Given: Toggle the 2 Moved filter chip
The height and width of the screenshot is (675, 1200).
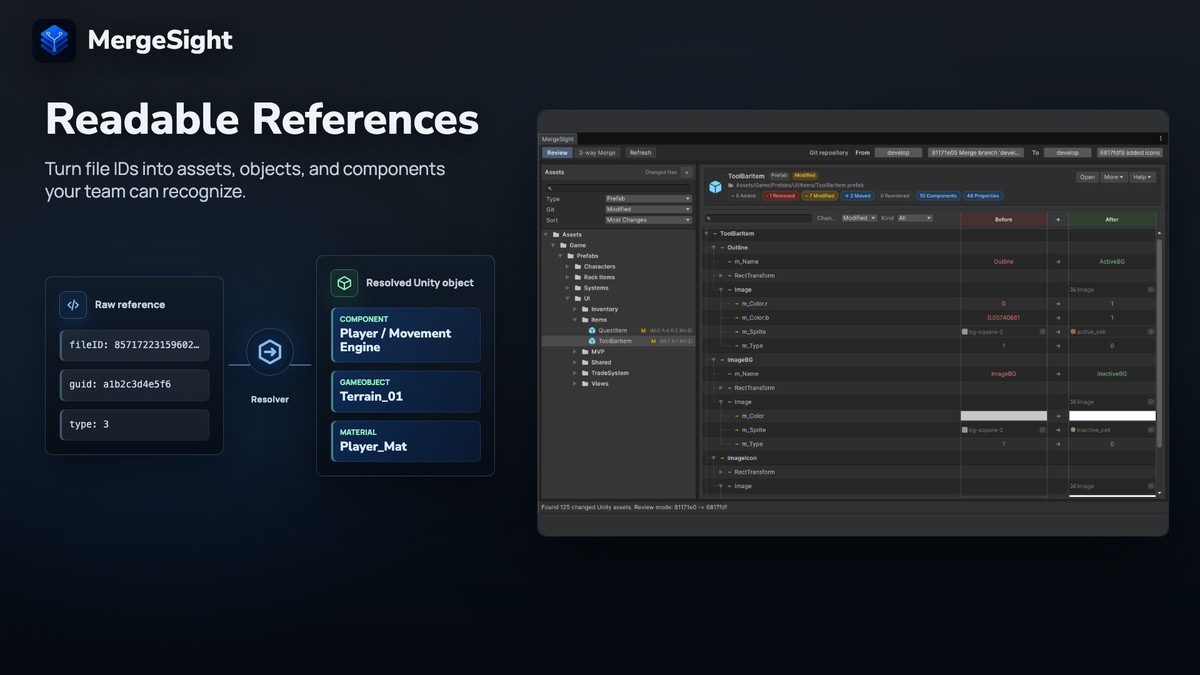Looking at the screenshot, I should (x=859, y=196).
